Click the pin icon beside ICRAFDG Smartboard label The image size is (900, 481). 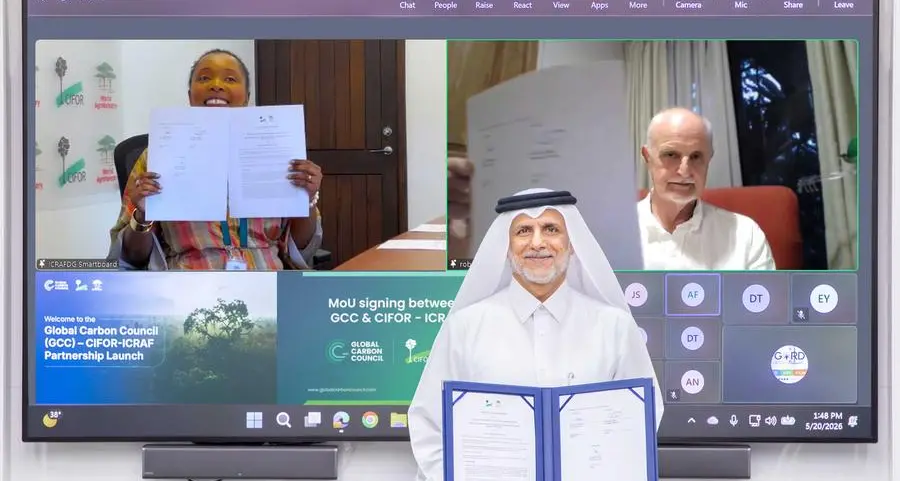(42, 264)
